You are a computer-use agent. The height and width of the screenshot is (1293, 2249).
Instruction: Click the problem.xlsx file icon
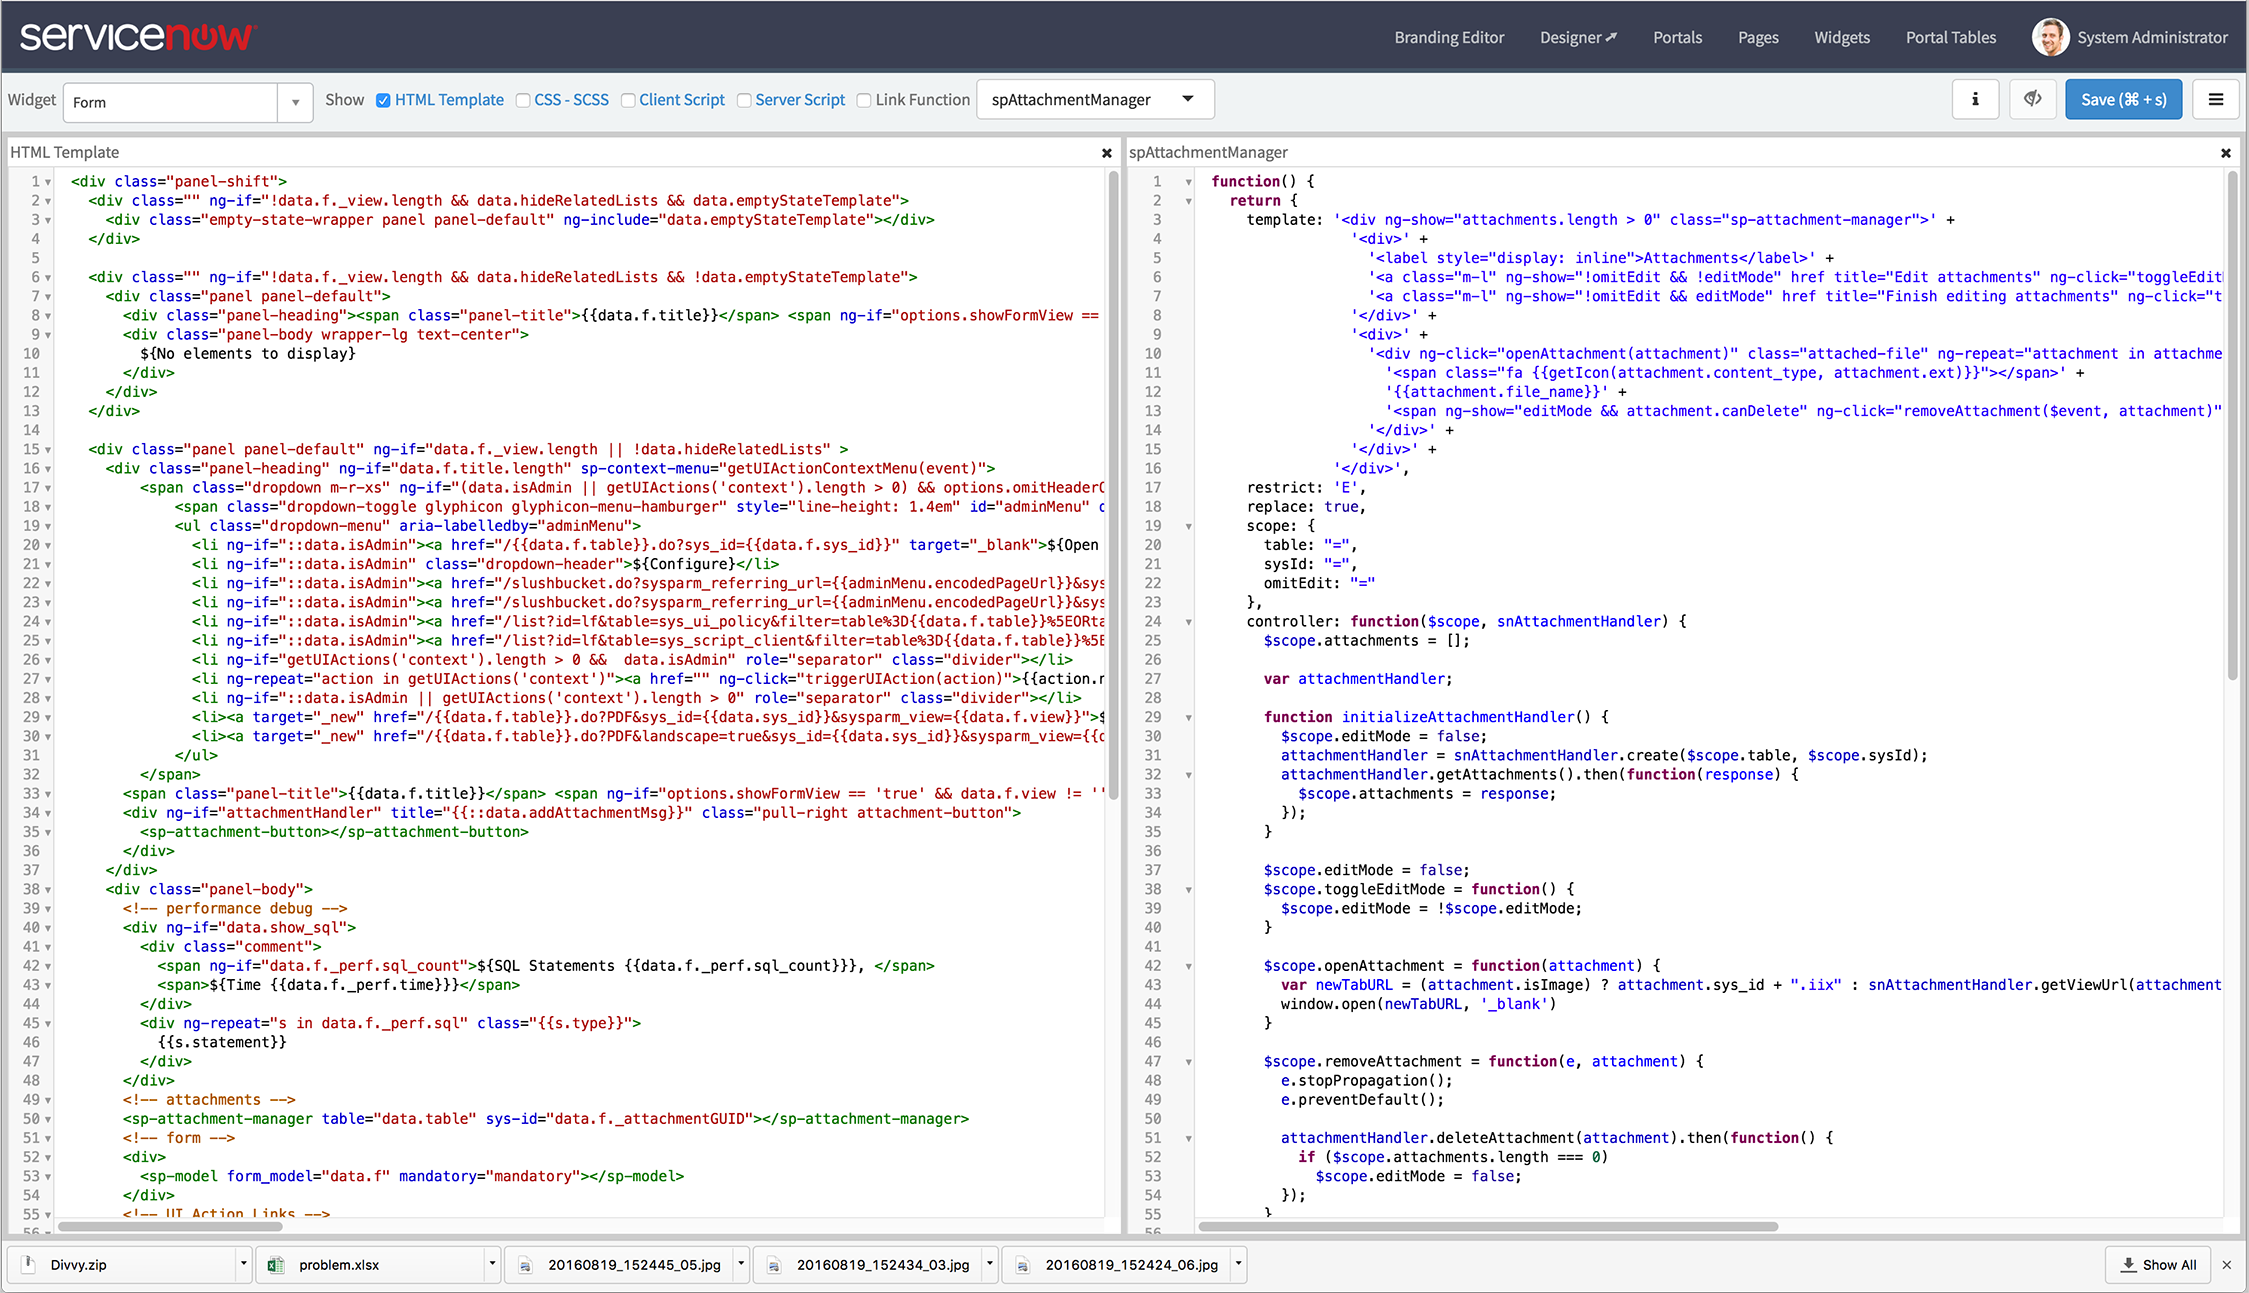tap(275, 1265)
